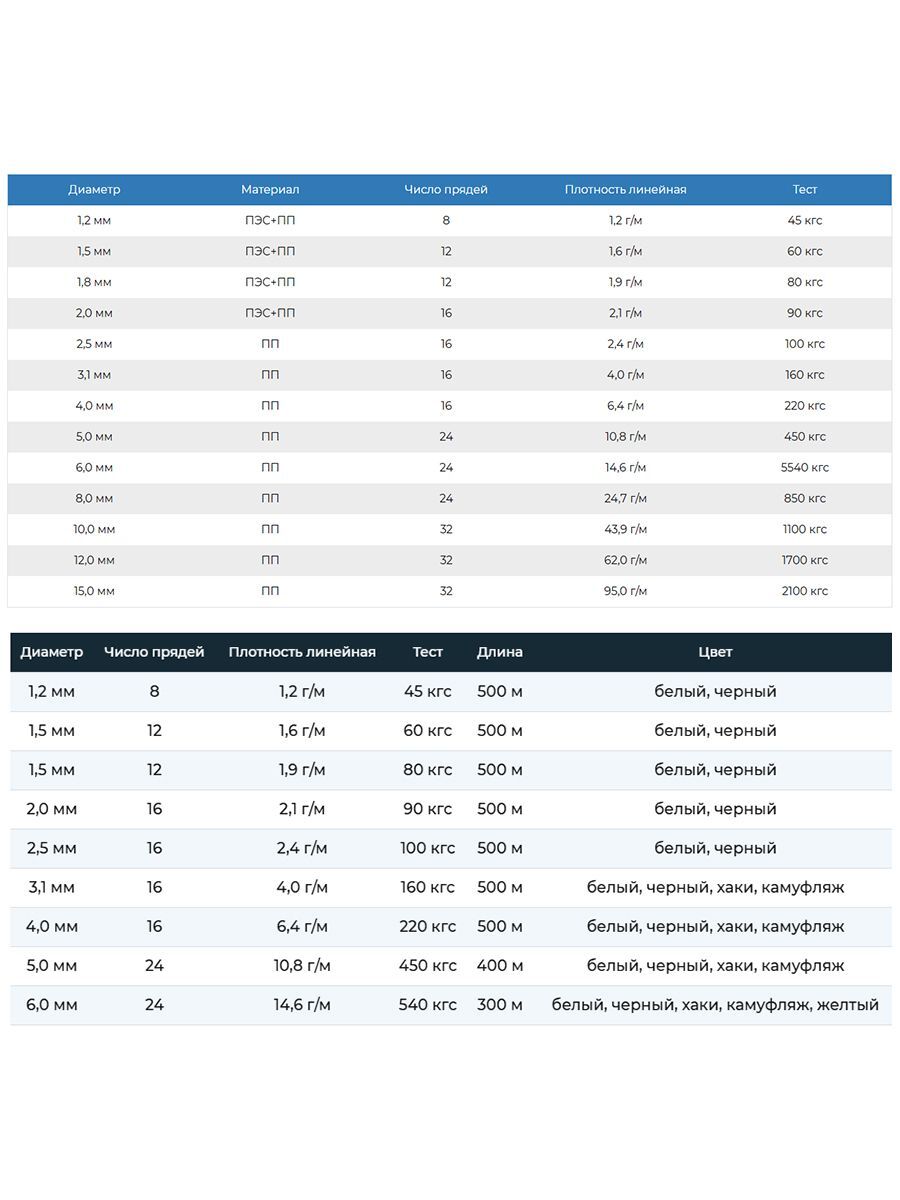
Task: Click the Материал column header
Action: [x=270, y=189]
